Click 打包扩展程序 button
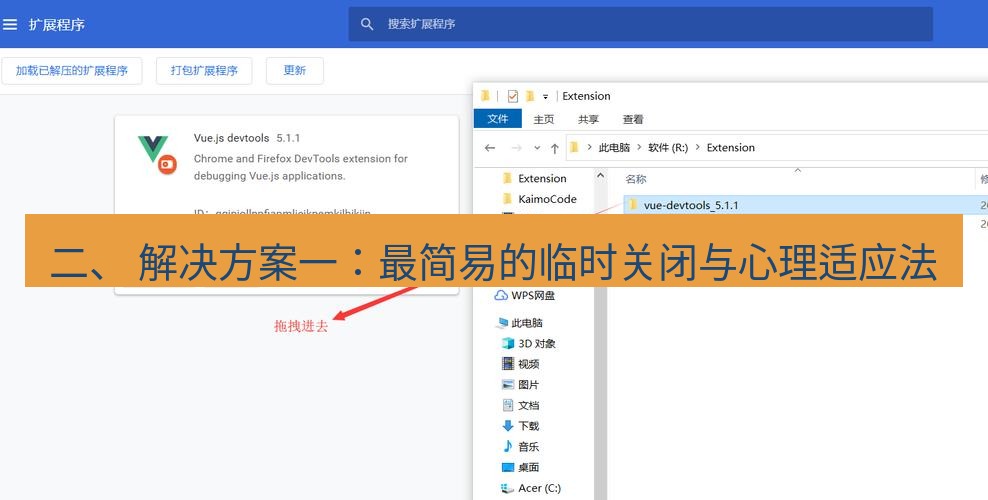This screenshot has height=500, width=988. 204,71
